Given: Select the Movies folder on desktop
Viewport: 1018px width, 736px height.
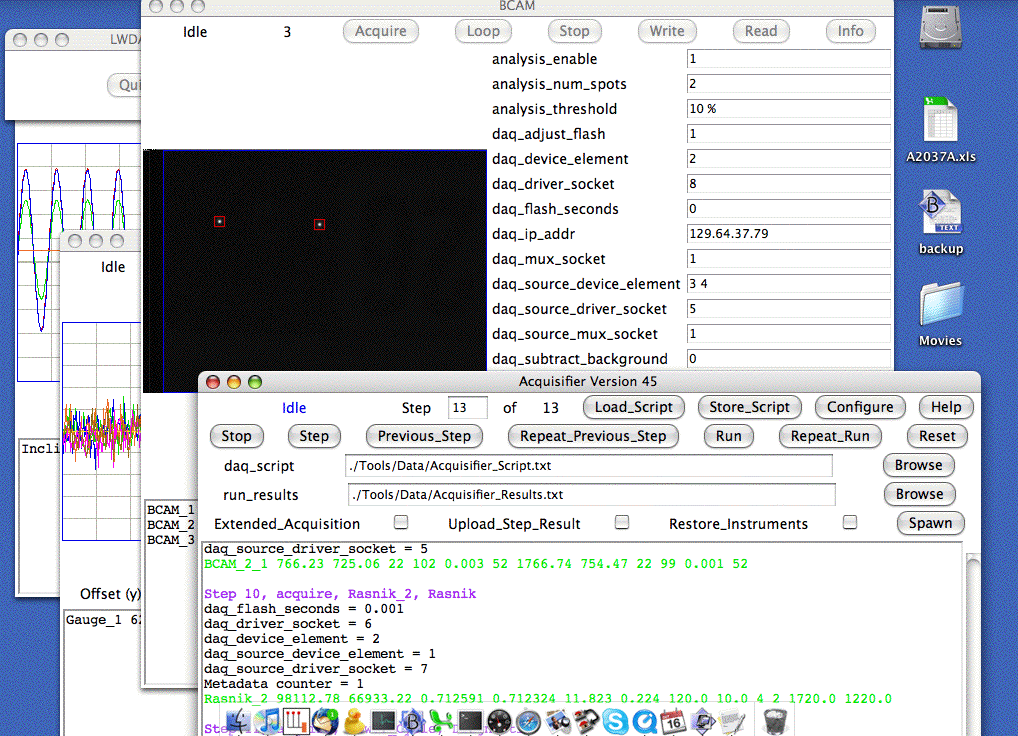Looking at the screenshot, I should pos(940,305).
